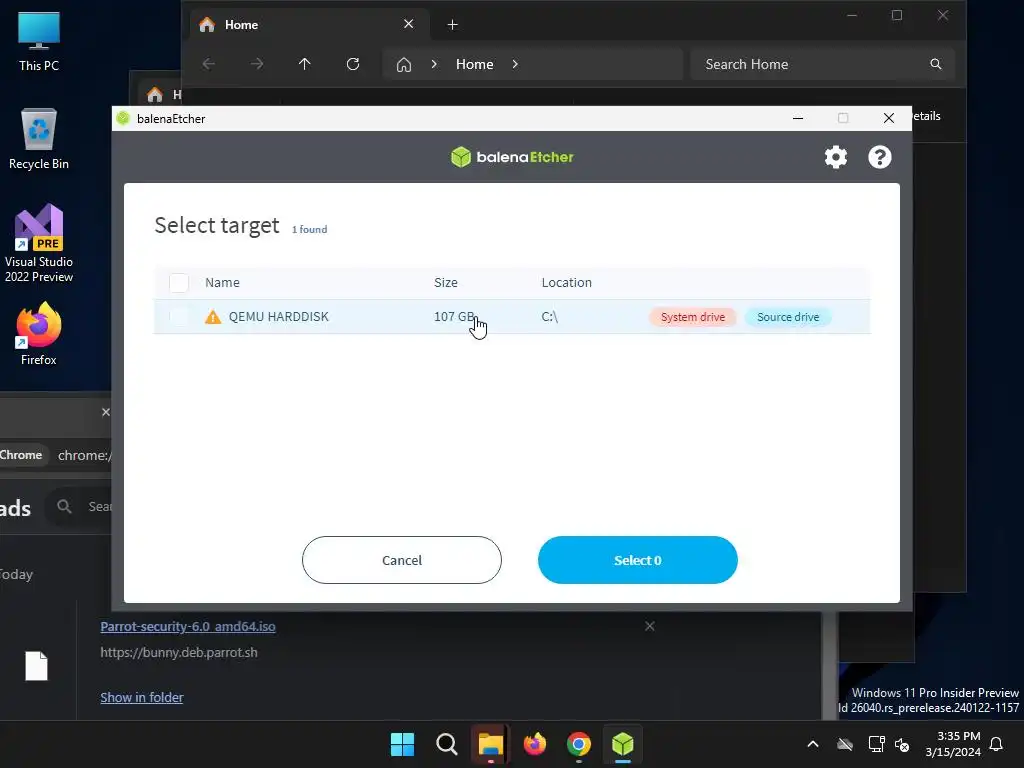Screen dimensions: 1024x768
Task: Add a new File Explorer tab
Action: 452,25
